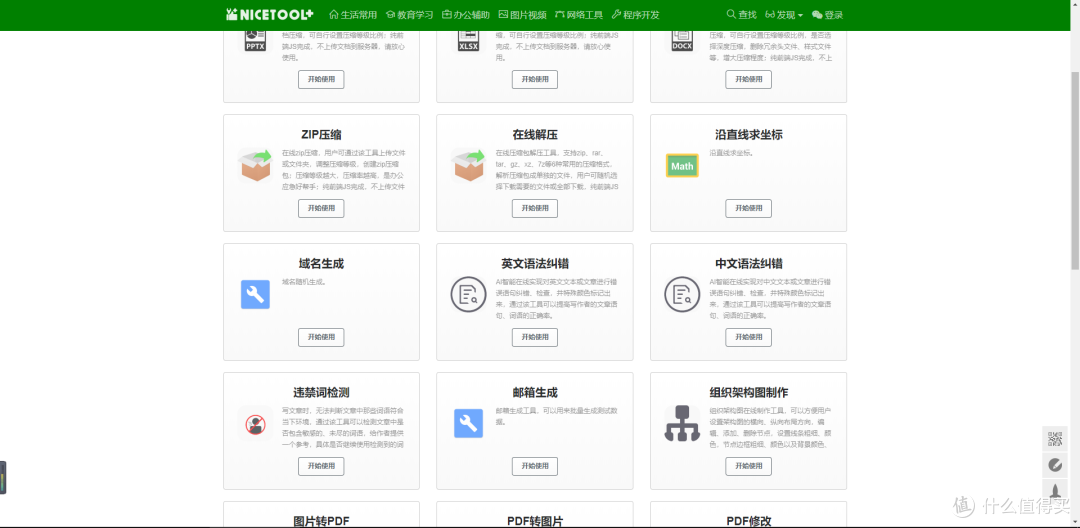Screen dimensions: 1080x528
Task: Click 开始使用 under 违禁词检测
Action: pos(321,466)
